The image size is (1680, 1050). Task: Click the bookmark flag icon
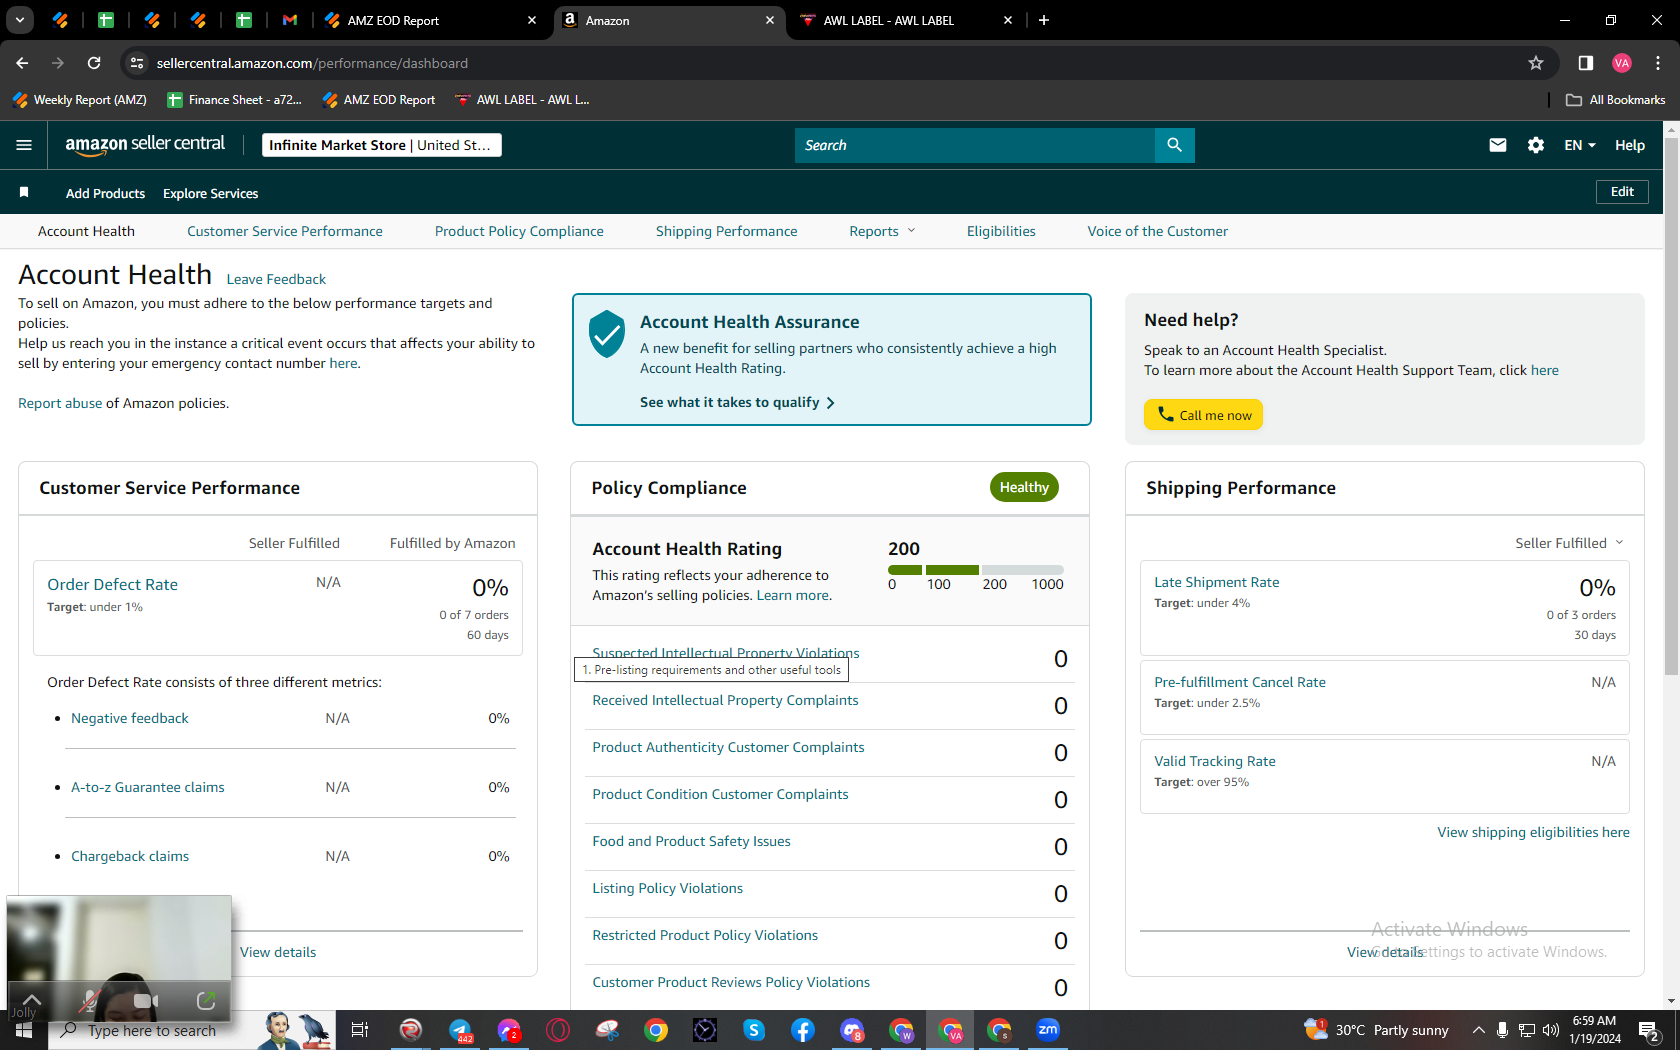tap(24, 192)
